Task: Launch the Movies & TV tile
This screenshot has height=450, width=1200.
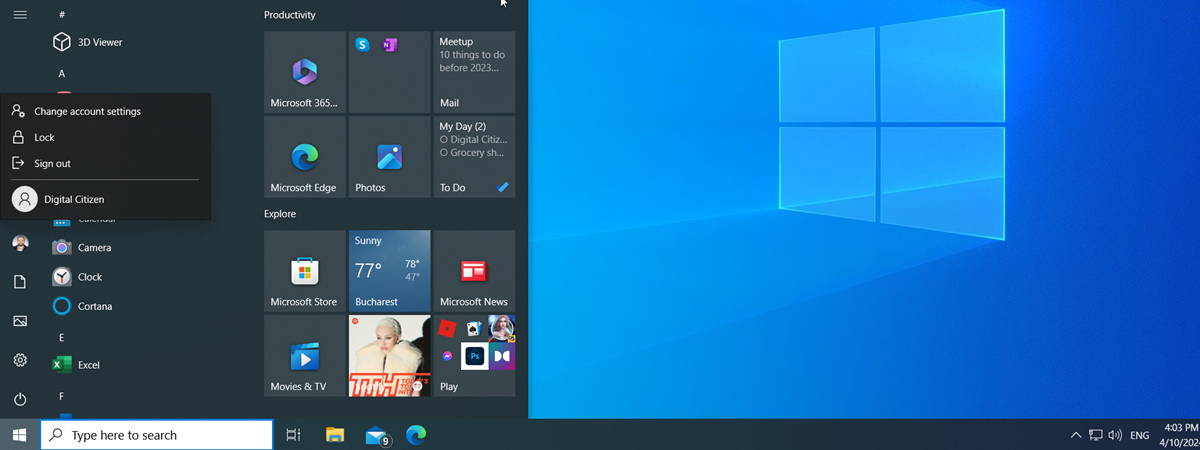Action: click(x=305, y=356)
